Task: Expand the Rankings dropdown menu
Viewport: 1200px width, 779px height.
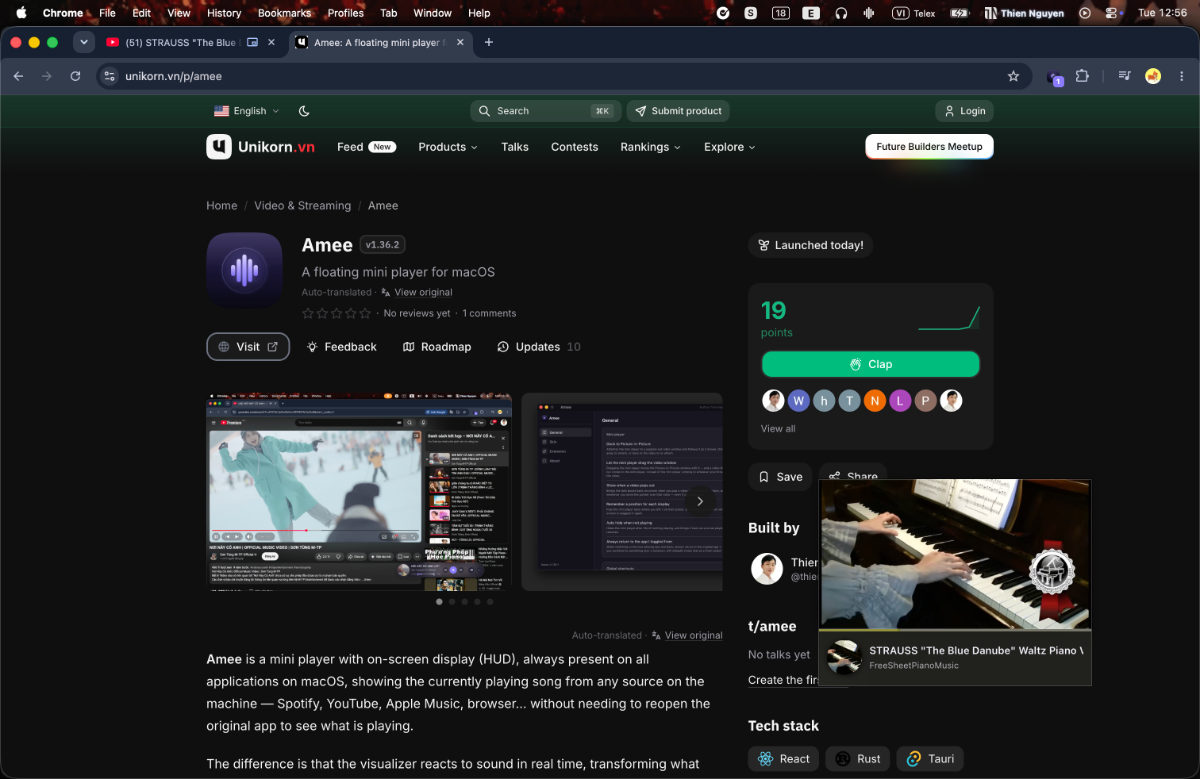Action: [x=650, y=147]
